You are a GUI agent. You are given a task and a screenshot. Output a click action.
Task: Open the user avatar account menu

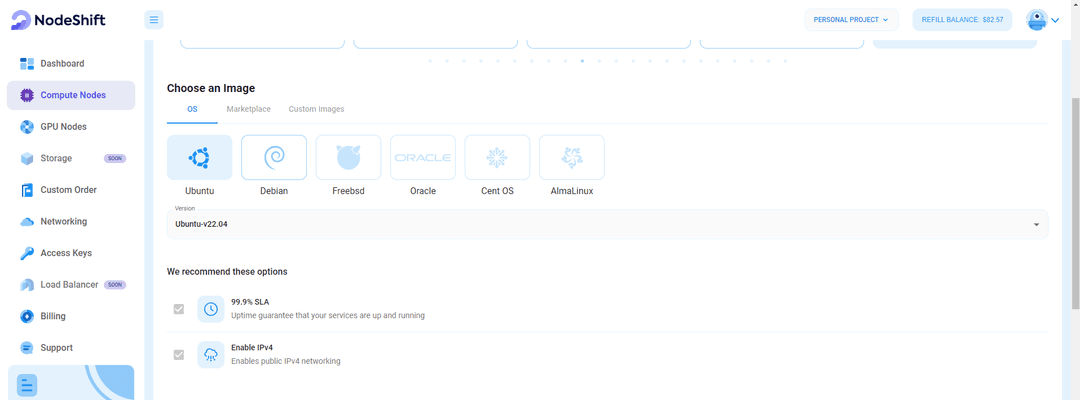1042,20
